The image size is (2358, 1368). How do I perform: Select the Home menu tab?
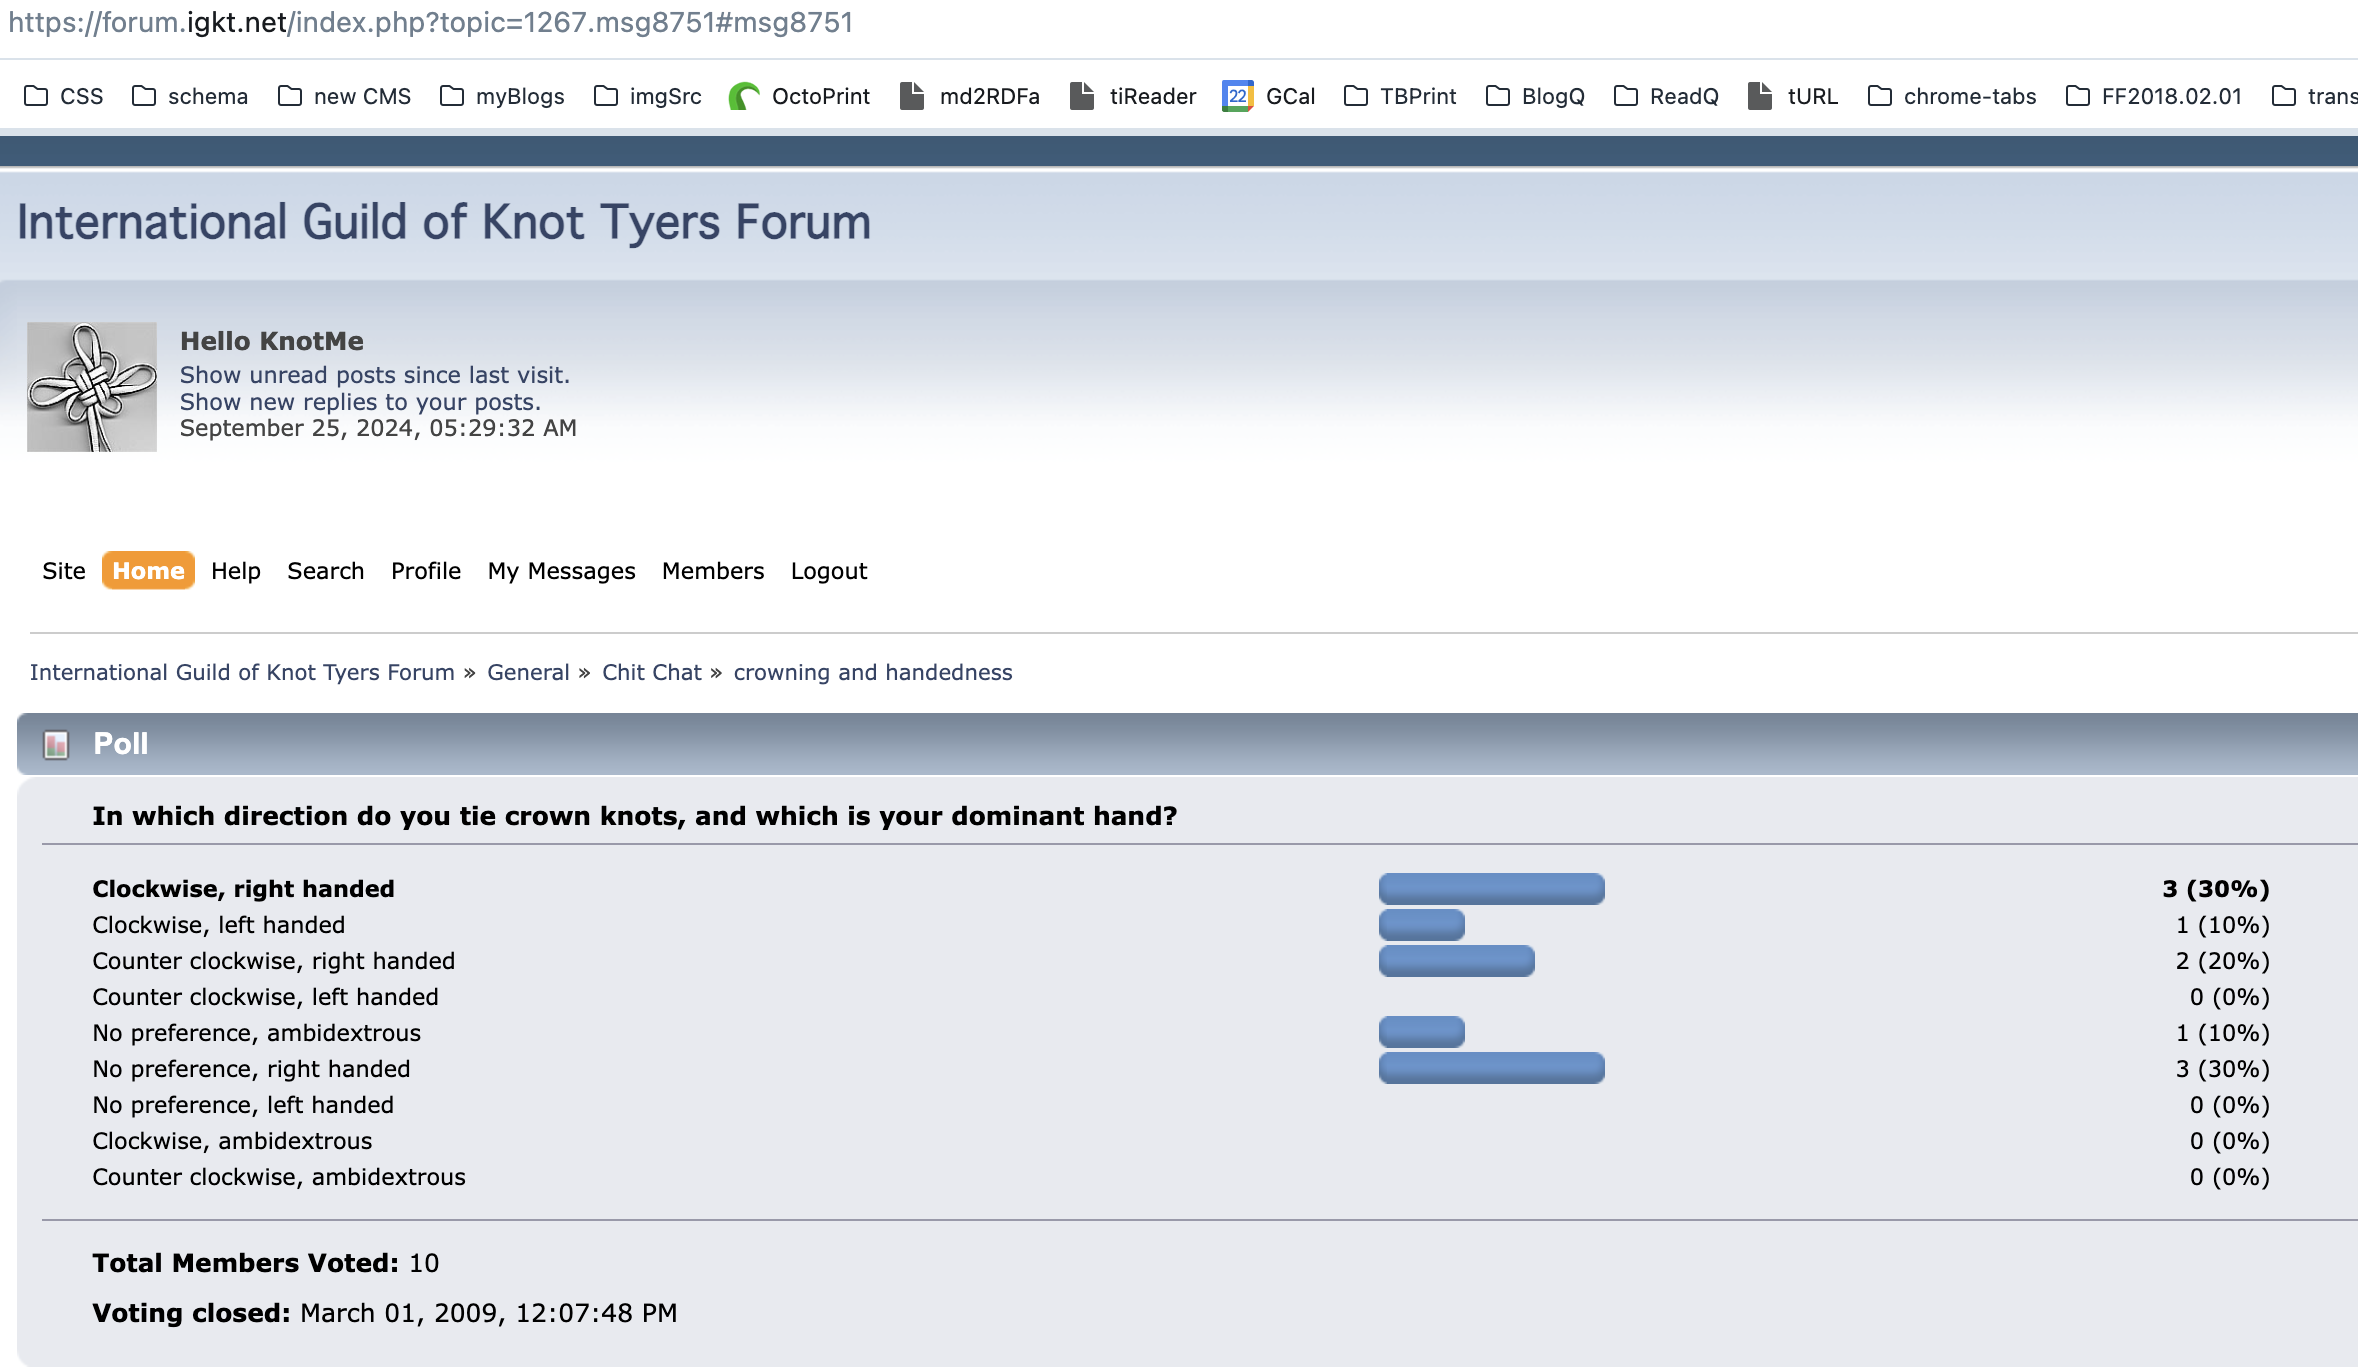(148, 571)
